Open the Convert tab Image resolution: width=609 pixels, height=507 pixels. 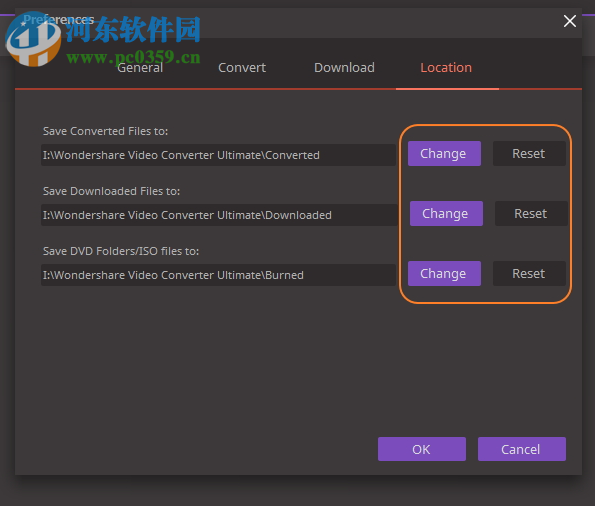(x=242, y=68)
